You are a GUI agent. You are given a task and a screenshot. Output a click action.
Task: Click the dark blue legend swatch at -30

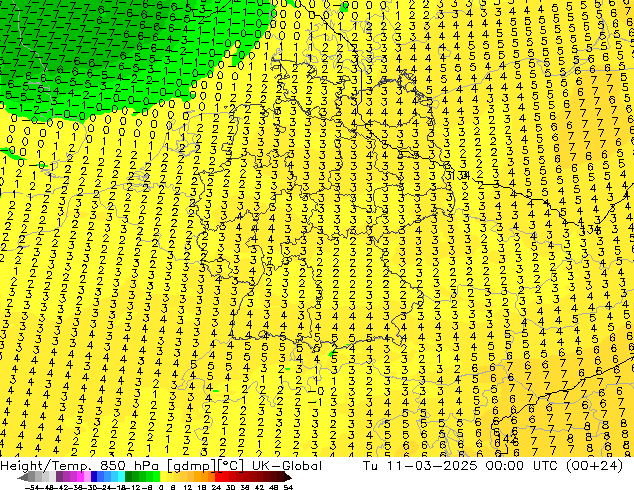(x=94, y=477)
